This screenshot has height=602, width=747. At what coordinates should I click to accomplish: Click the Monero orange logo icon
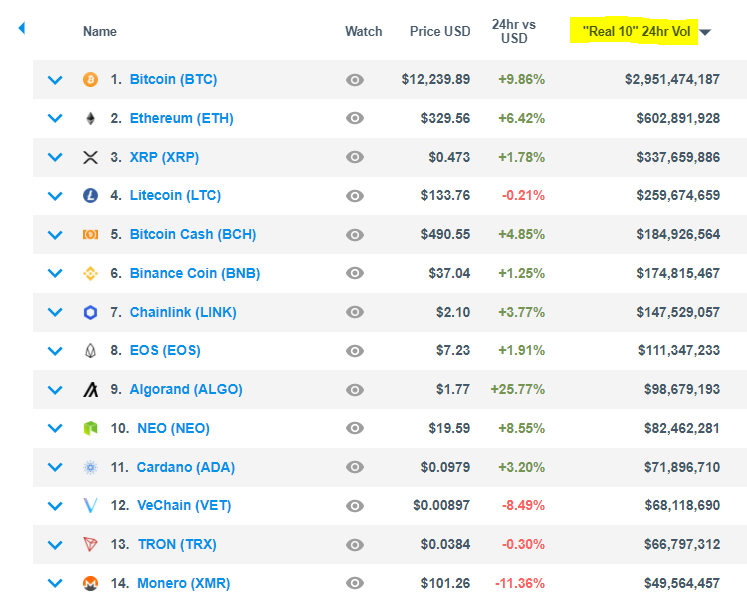click(90, 583)
